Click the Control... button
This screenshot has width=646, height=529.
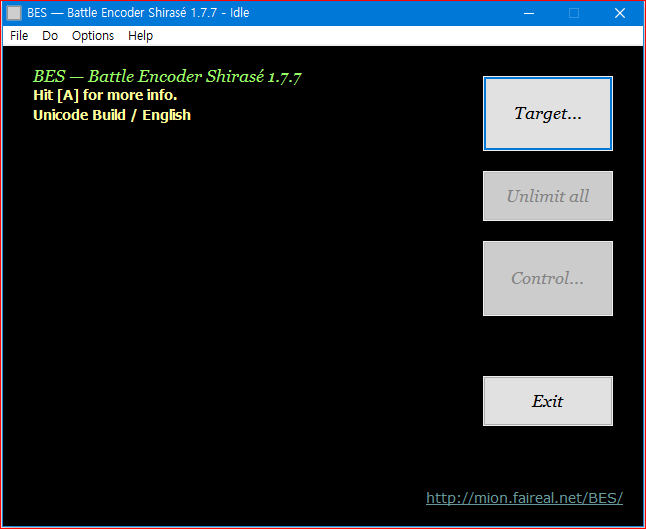548,278
